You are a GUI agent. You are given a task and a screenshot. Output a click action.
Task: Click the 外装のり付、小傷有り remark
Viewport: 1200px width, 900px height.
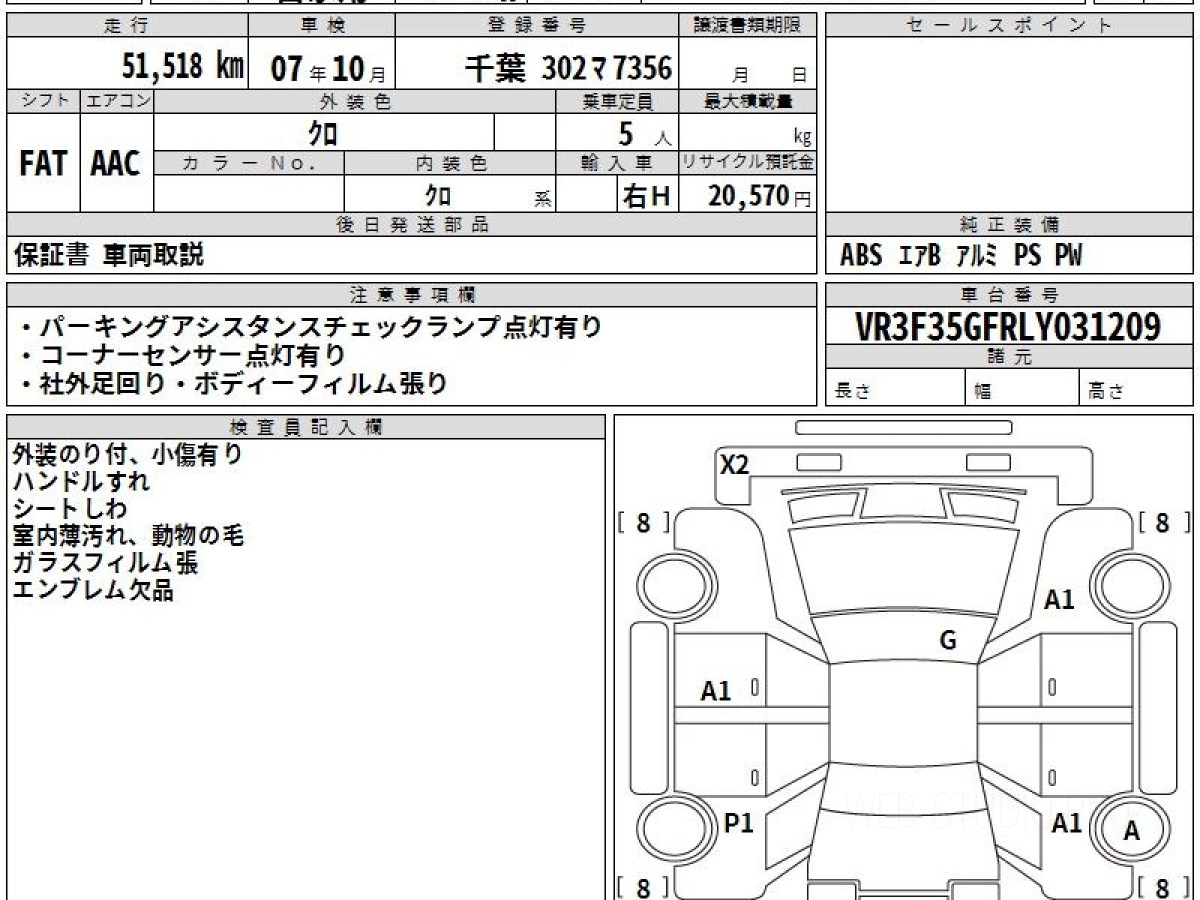click(128, 455)
